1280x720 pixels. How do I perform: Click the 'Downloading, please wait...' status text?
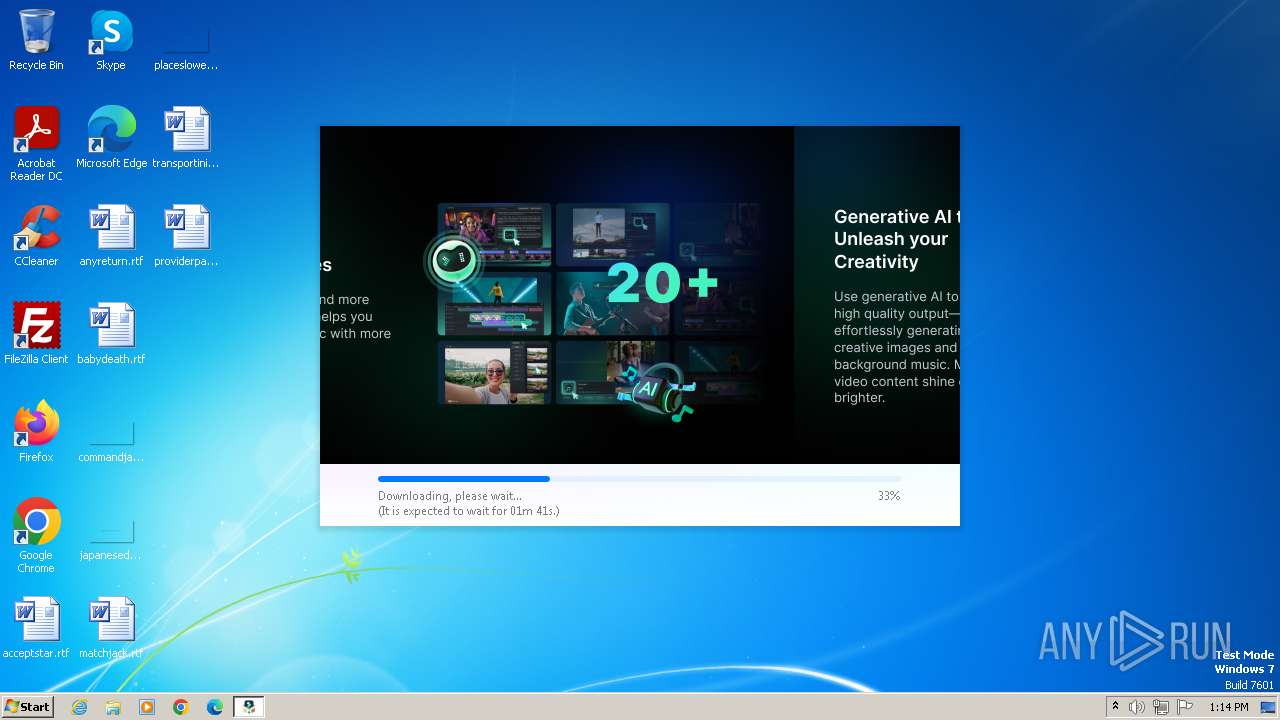(450, 496)
